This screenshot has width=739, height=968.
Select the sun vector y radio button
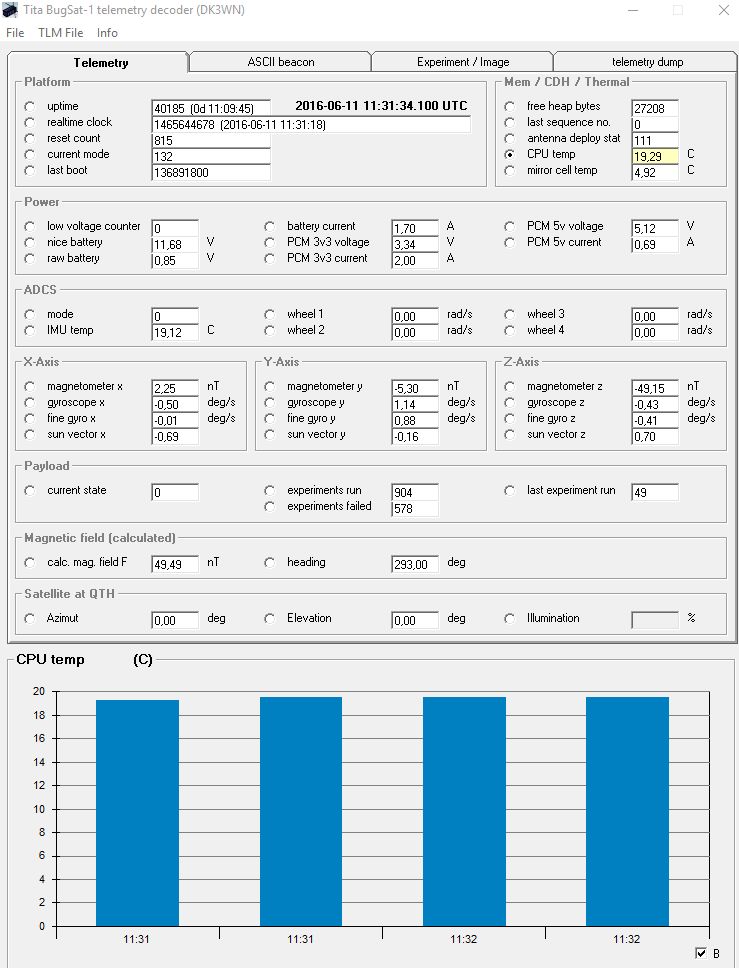click(x=269, y=435)
